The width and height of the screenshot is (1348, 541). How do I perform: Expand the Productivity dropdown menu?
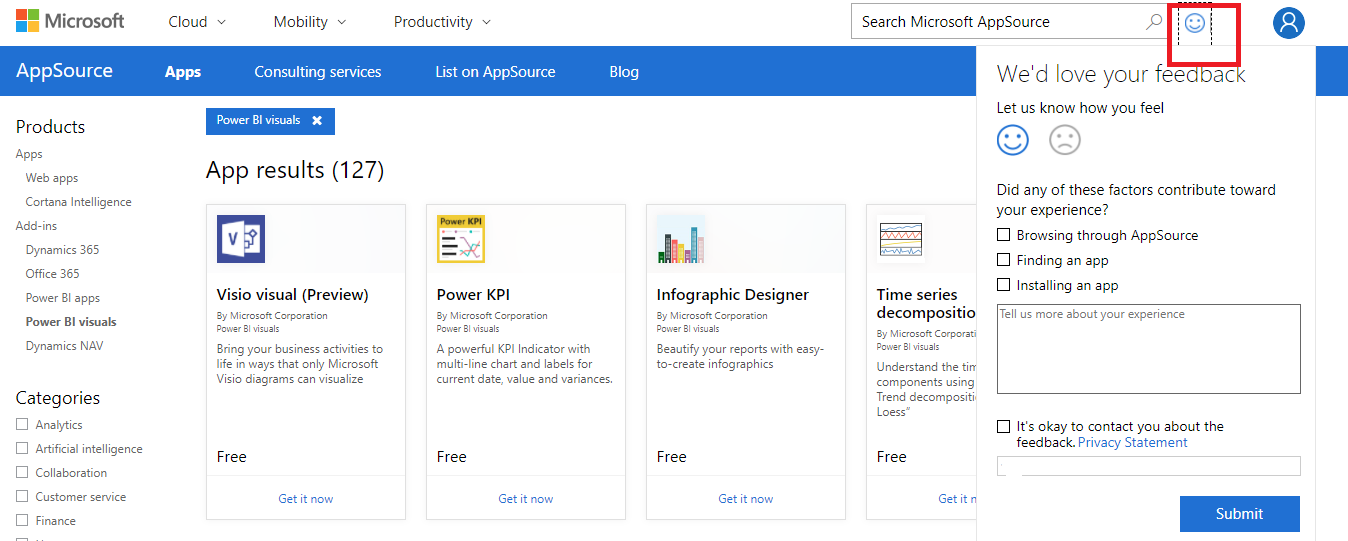(x=442, y=21)
